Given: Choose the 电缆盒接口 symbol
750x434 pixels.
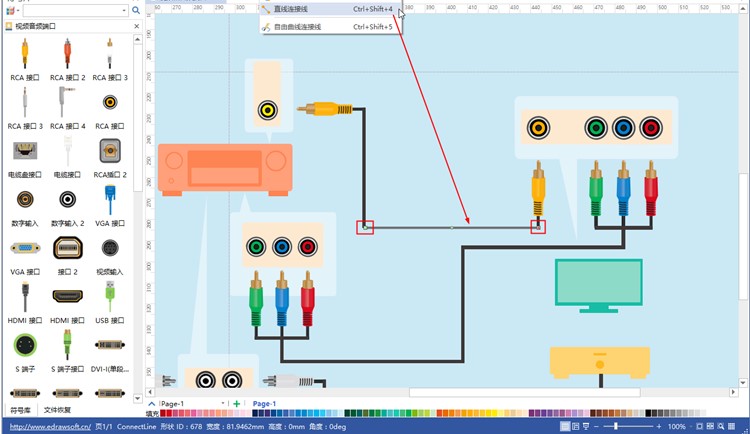Looking at the screenshot, I should pos(25,151).
